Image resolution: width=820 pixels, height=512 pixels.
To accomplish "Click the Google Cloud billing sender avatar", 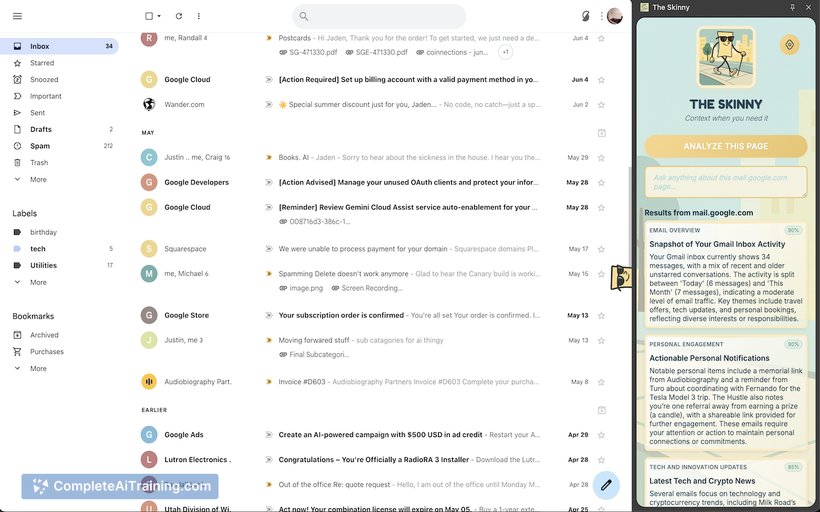I will (x=149, y=79).
